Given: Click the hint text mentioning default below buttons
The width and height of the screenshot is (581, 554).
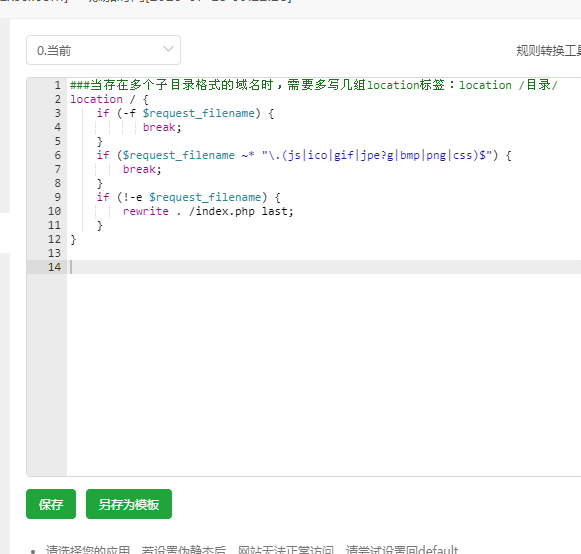Looking at the screenshot, I should 252,549.
